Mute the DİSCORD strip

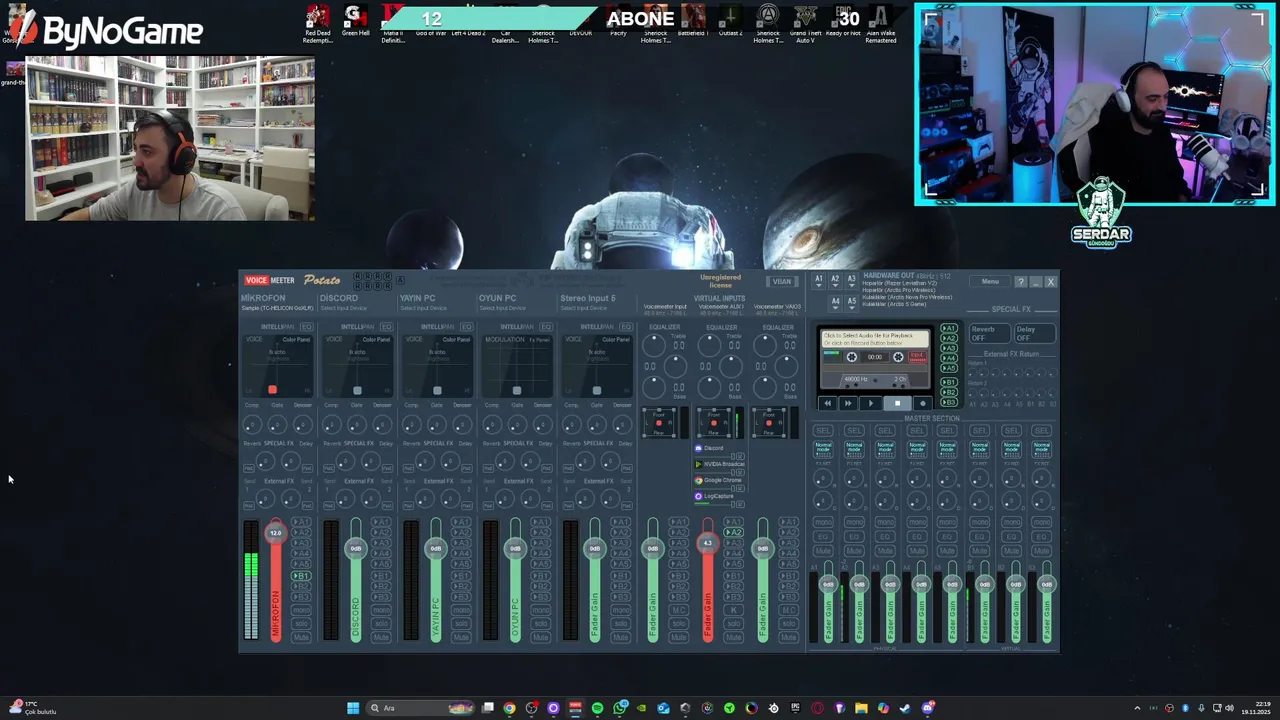[381, 637]
